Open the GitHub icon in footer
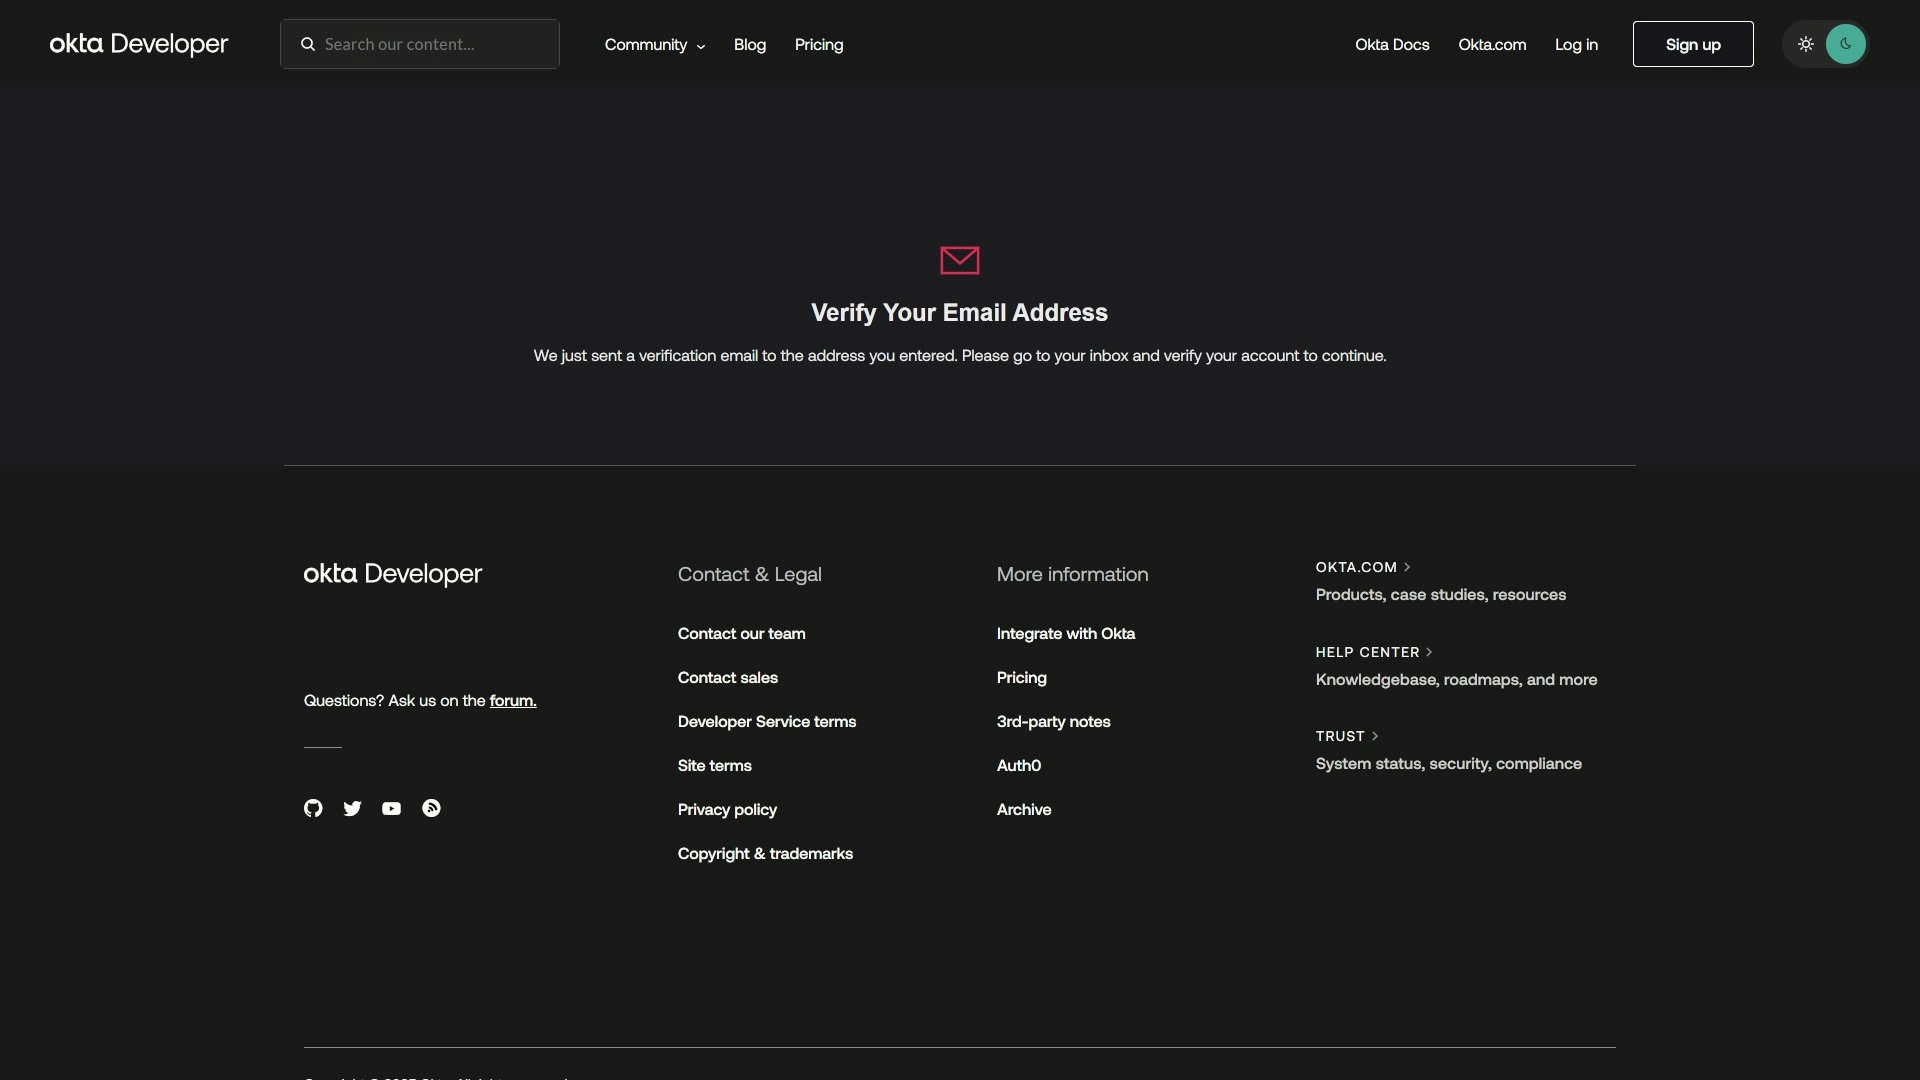 click(x=313, y=808)
